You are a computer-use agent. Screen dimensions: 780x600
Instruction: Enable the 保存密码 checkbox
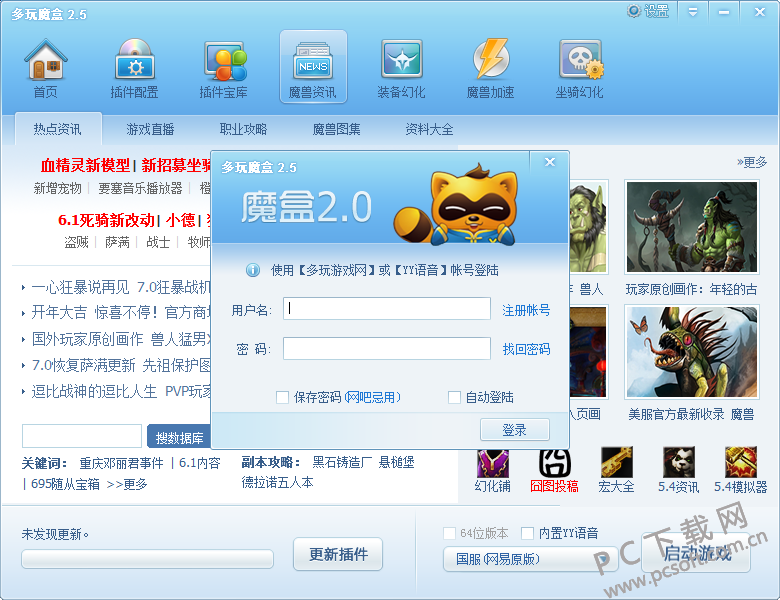(x=283, y=397)
